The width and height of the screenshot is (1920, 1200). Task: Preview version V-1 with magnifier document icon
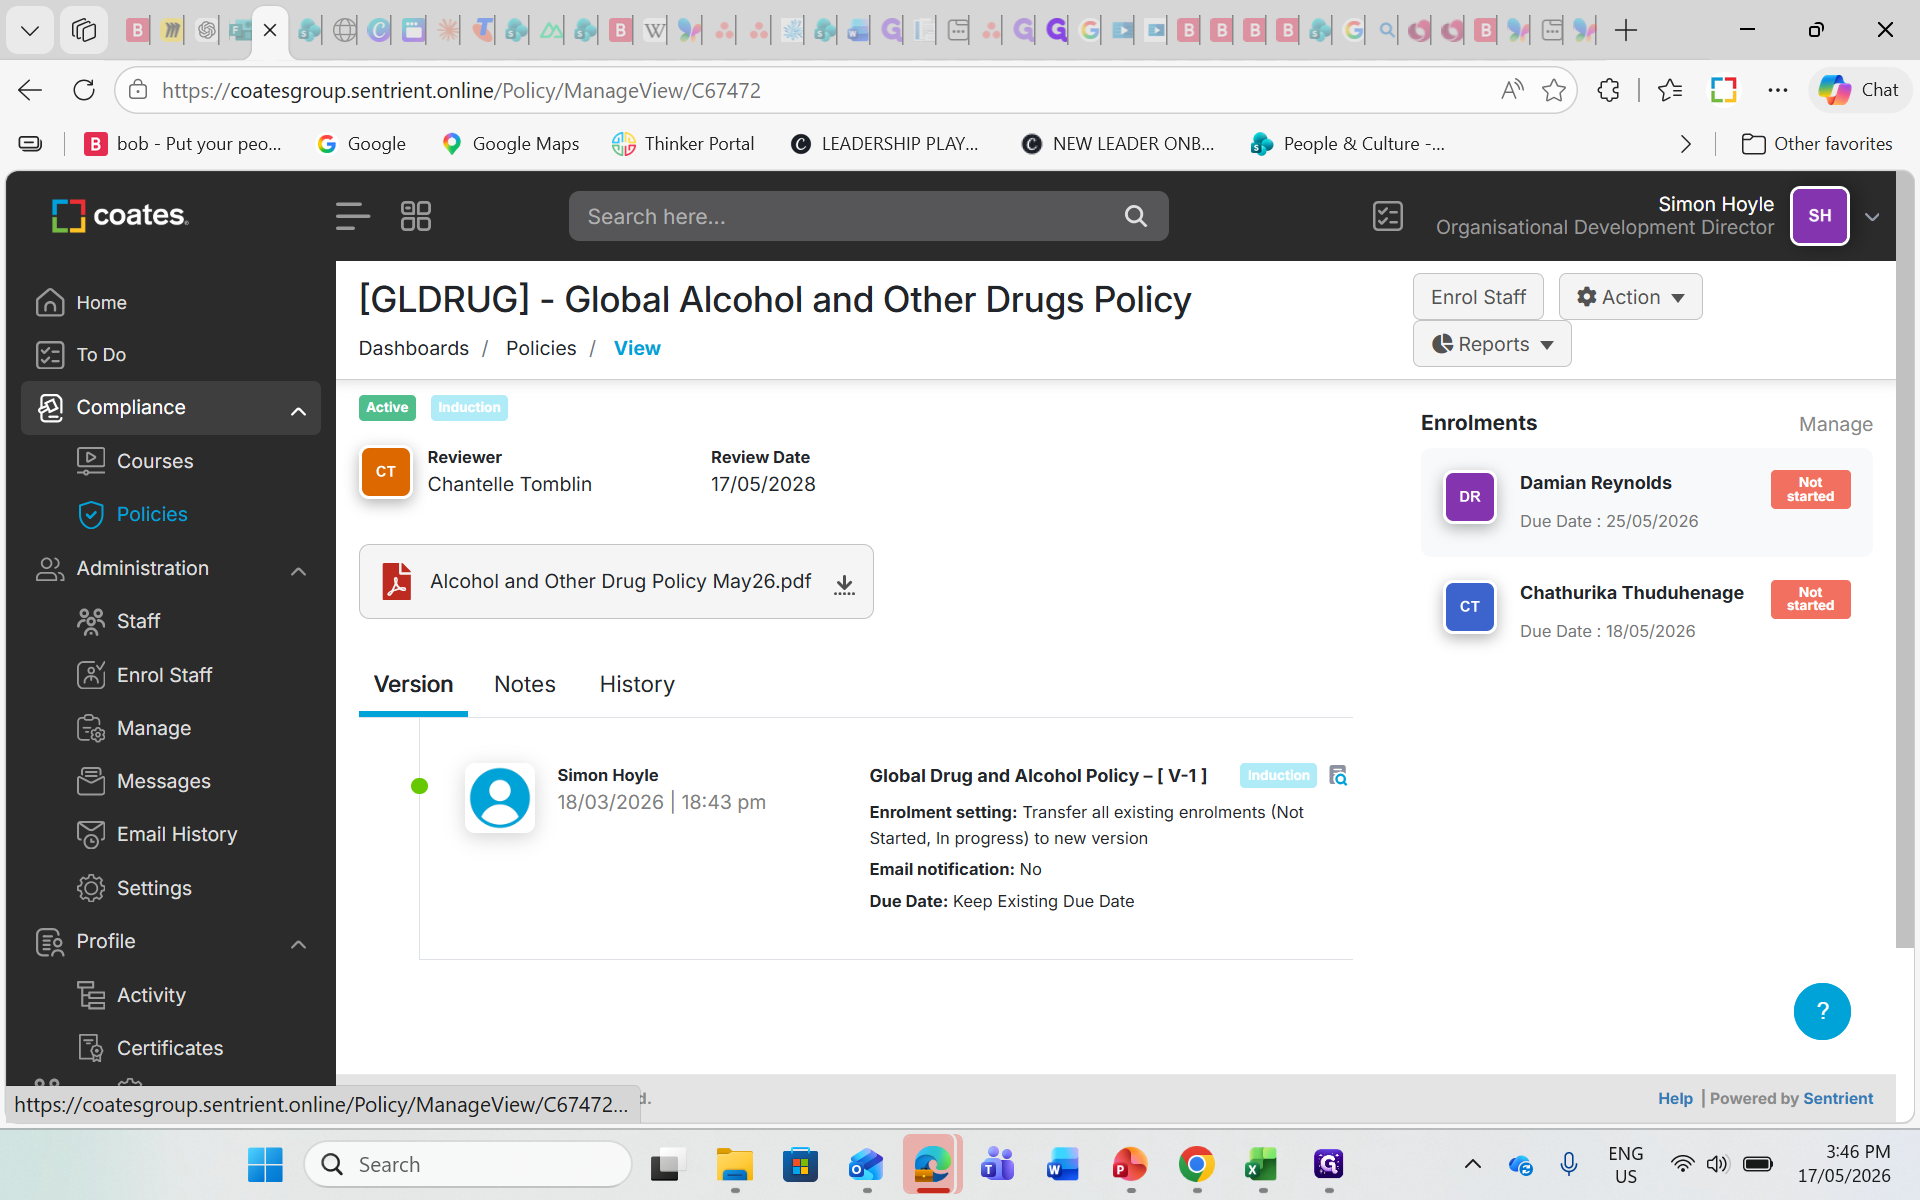tap(1338, 775)
